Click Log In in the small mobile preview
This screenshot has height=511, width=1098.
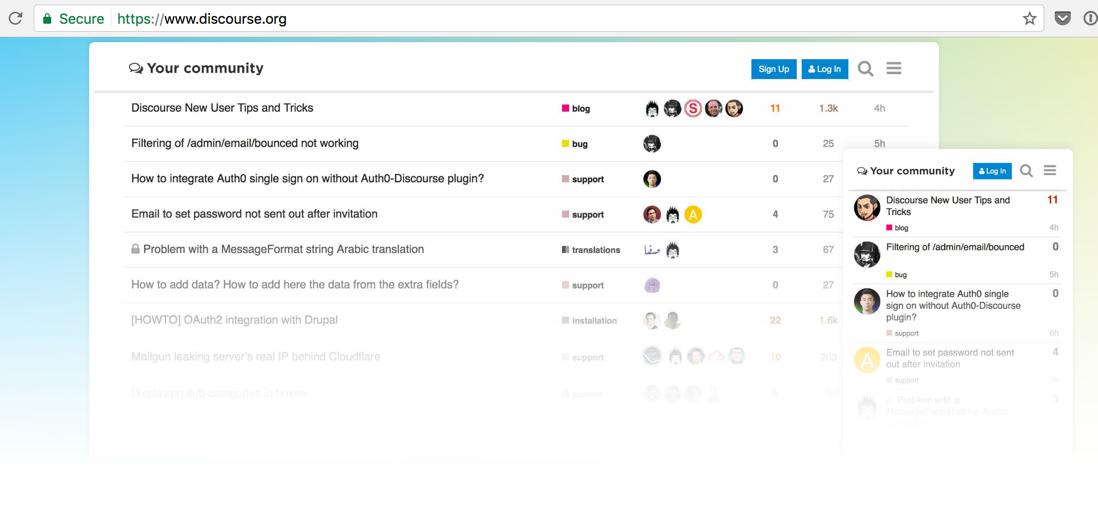[x=992, y=171]
